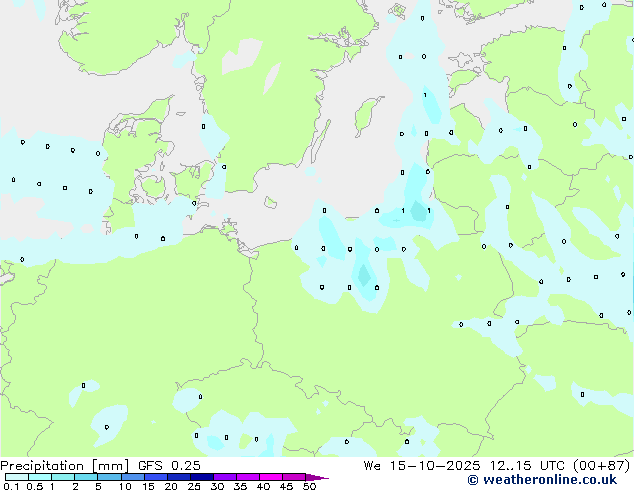Click the "20" legend scale label
Image resolution: width=634 pixels, height=490 pixels.
(171, 486)
